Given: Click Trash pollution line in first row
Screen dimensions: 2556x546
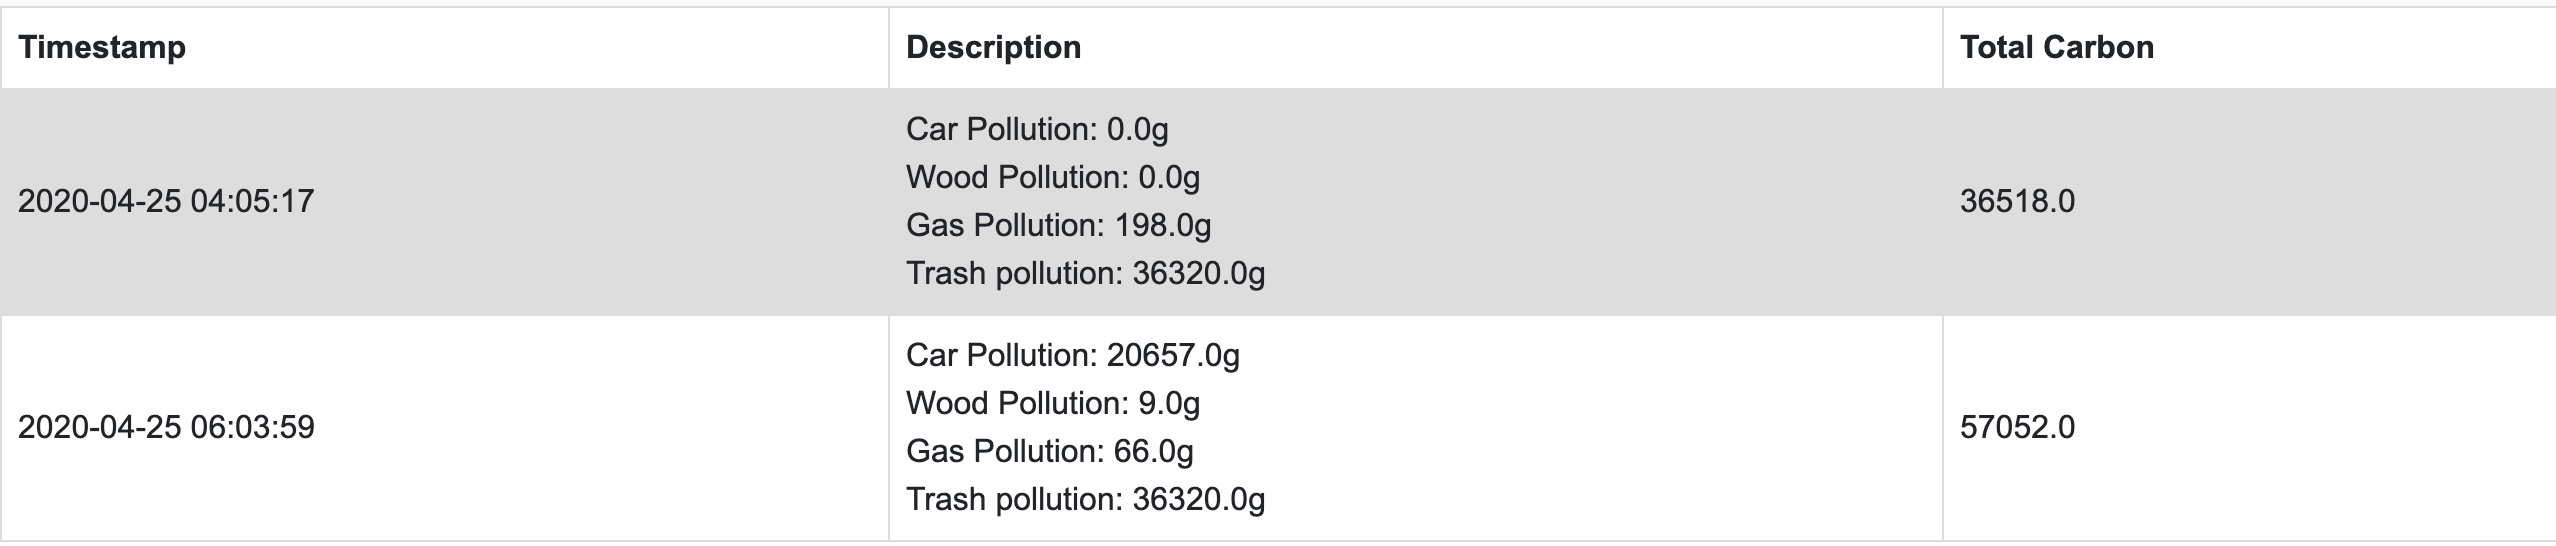Looking at the screenshot, I should [1085, 273].
